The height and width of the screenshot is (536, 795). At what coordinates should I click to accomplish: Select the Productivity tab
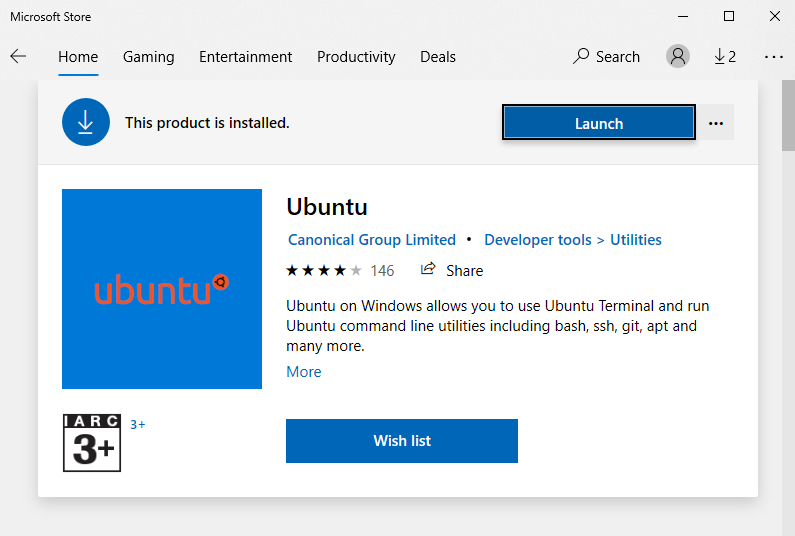[356, 57]
